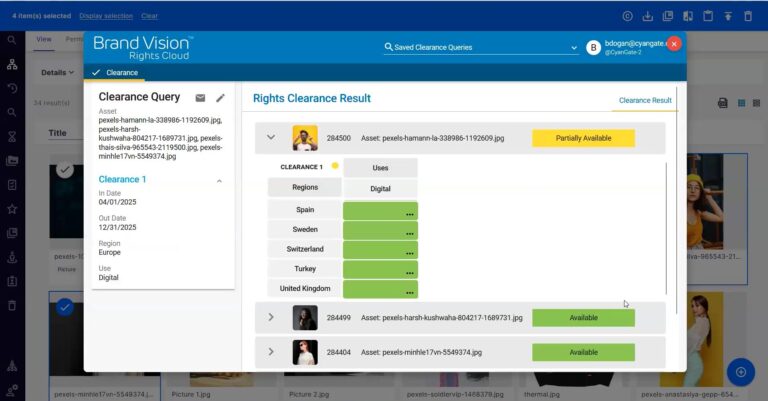Screen dimensions: 768x401
Task: Click the round plus add button
Action: (741, 372)
